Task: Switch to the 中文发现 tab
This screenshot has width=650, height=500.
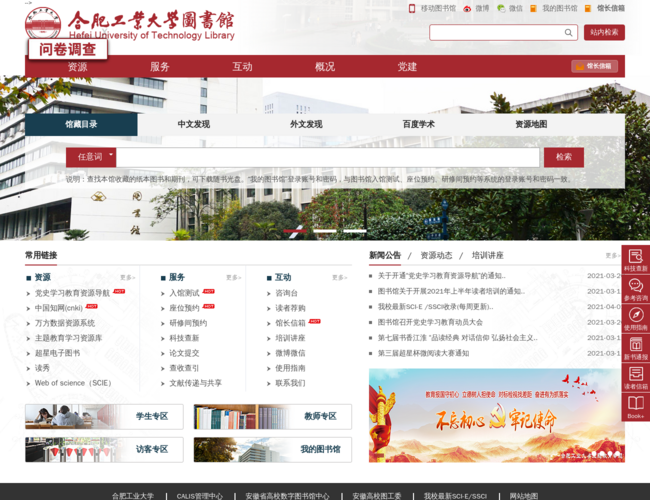Action: pos(194,124)
